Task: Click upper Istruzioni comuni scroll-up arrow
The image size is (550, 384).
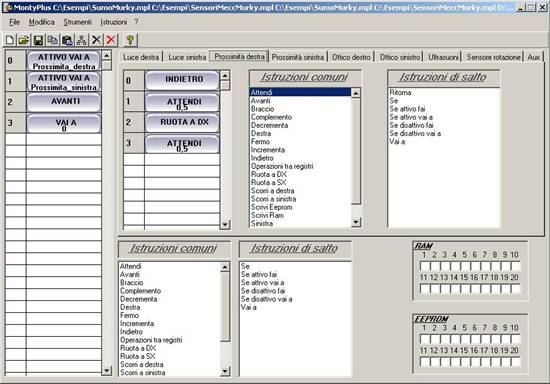Action: coord(356,93)
